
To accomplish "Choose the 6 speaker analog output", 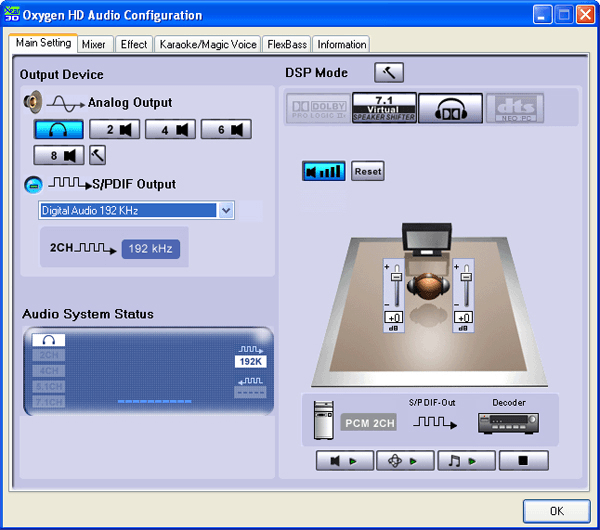I will click(225, 129).
